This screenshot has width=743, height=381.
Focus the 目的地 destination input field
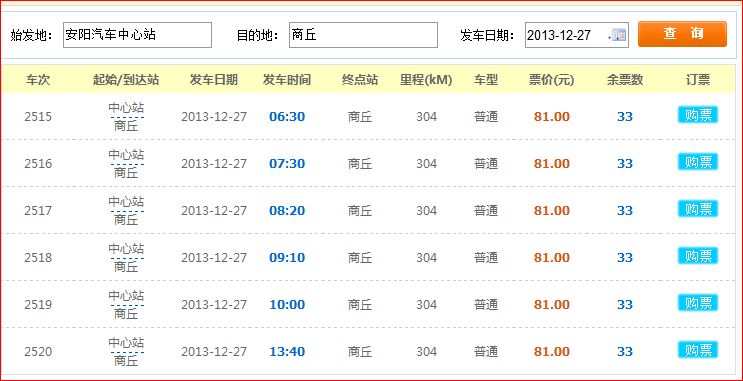(x=363, y=35)
